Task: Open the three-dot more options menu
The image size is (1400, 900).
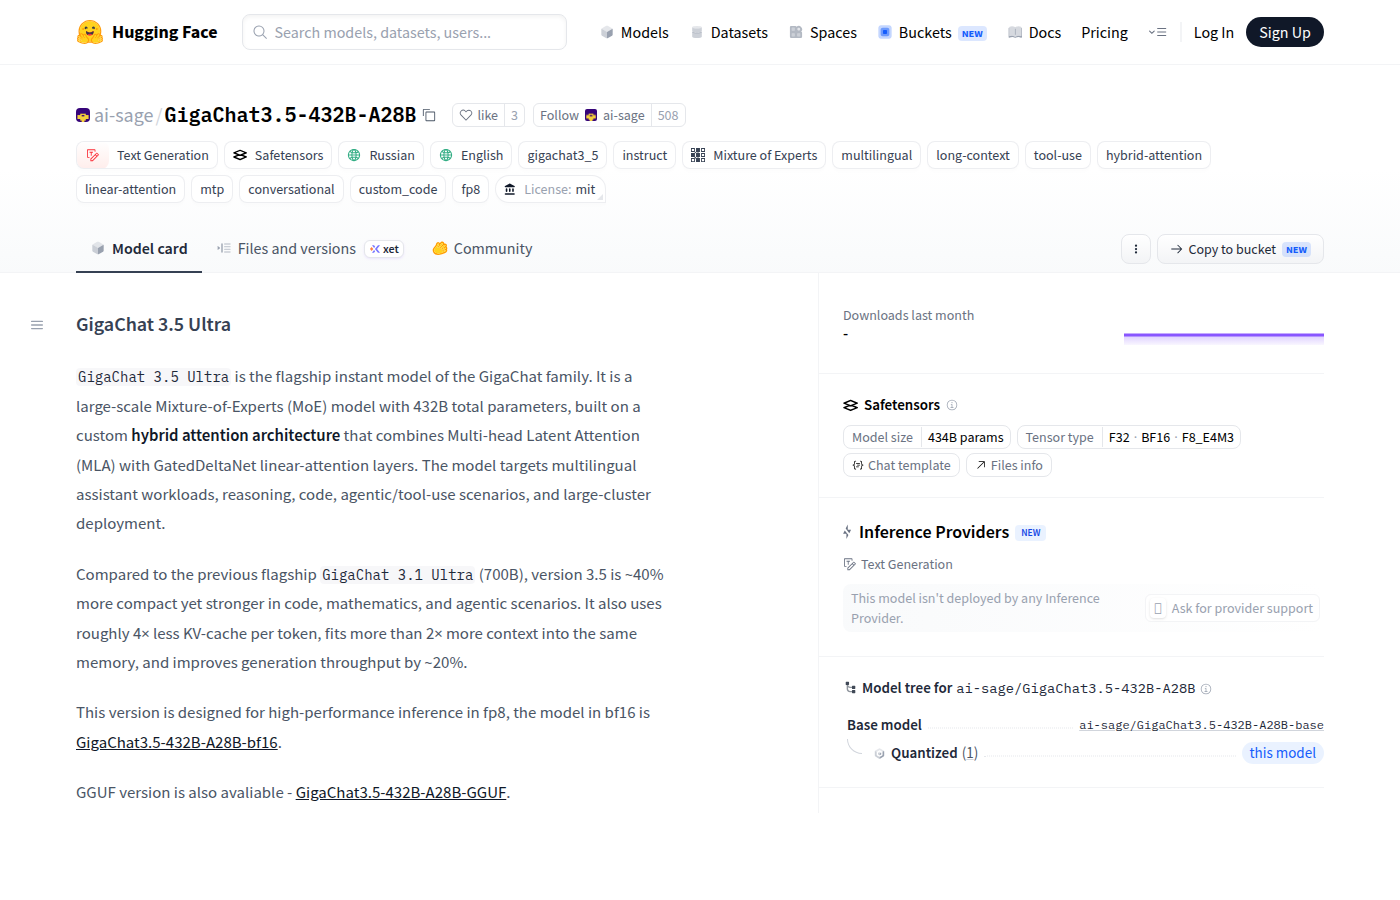Action: click(1136, 249)
